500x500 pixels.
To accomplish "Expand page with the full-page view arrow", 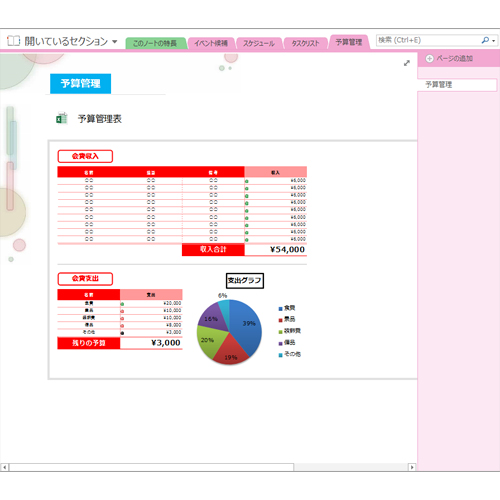I will click(x=407, y=63).
